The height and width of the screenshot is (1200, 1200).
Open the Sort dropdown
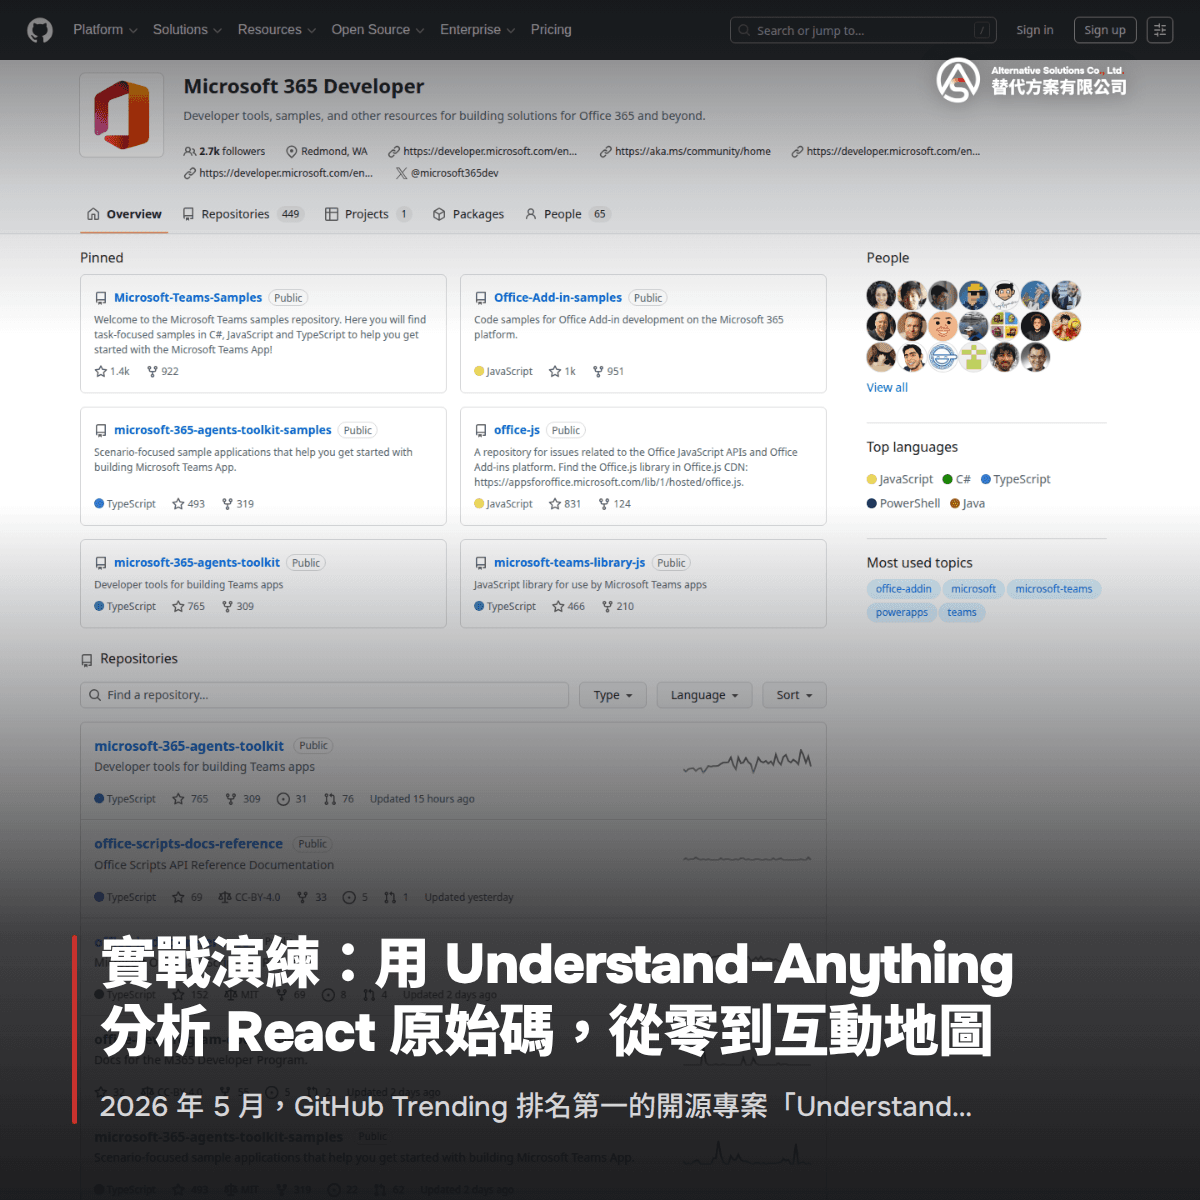click(x=795, y=695)
